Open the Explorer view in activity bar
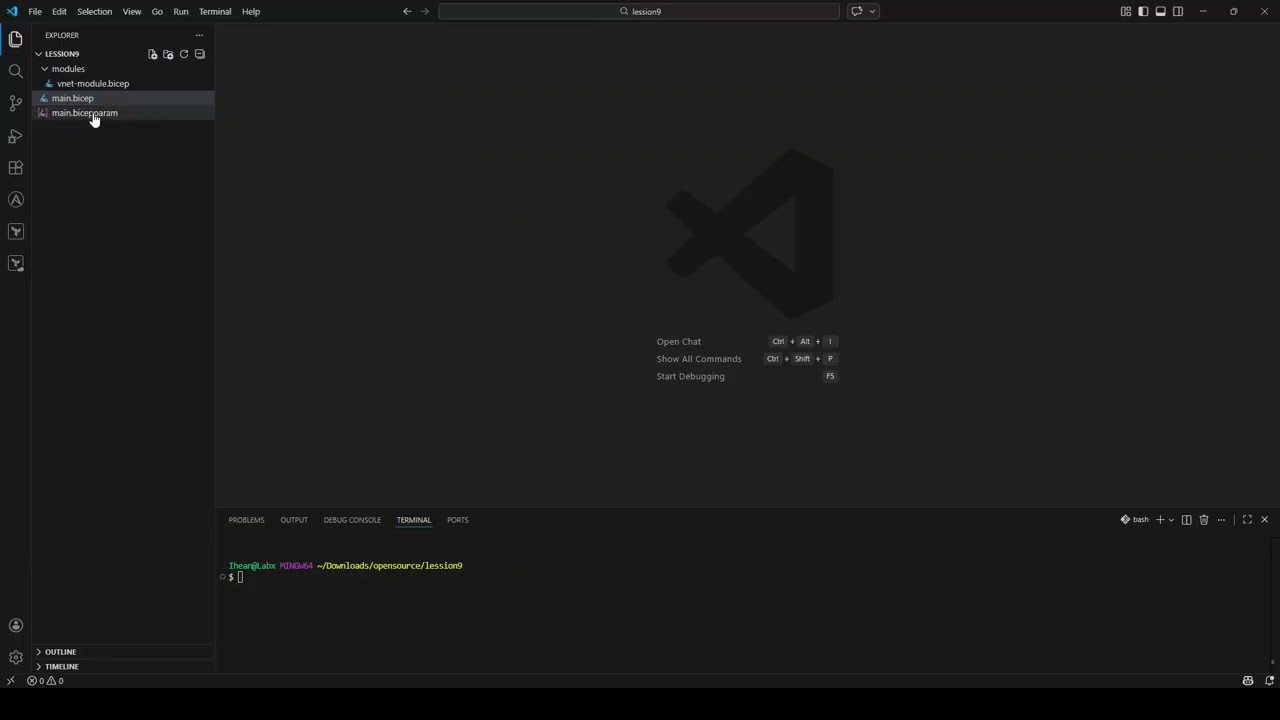 (x=15, y=39)
